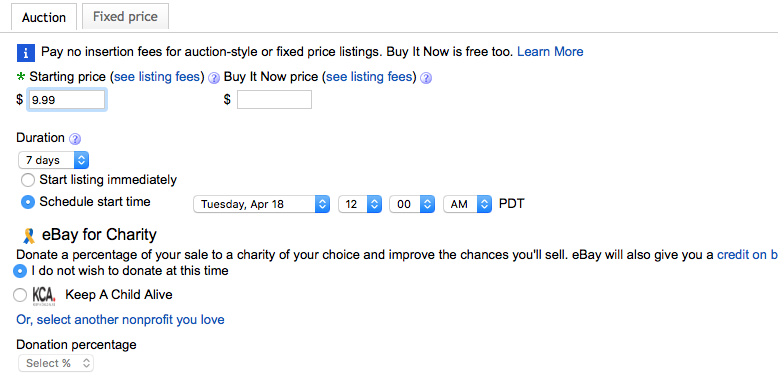Open the minutes dropdown showing 00
778x388 pixels.
pyautogui.click(x=412, y=204)
